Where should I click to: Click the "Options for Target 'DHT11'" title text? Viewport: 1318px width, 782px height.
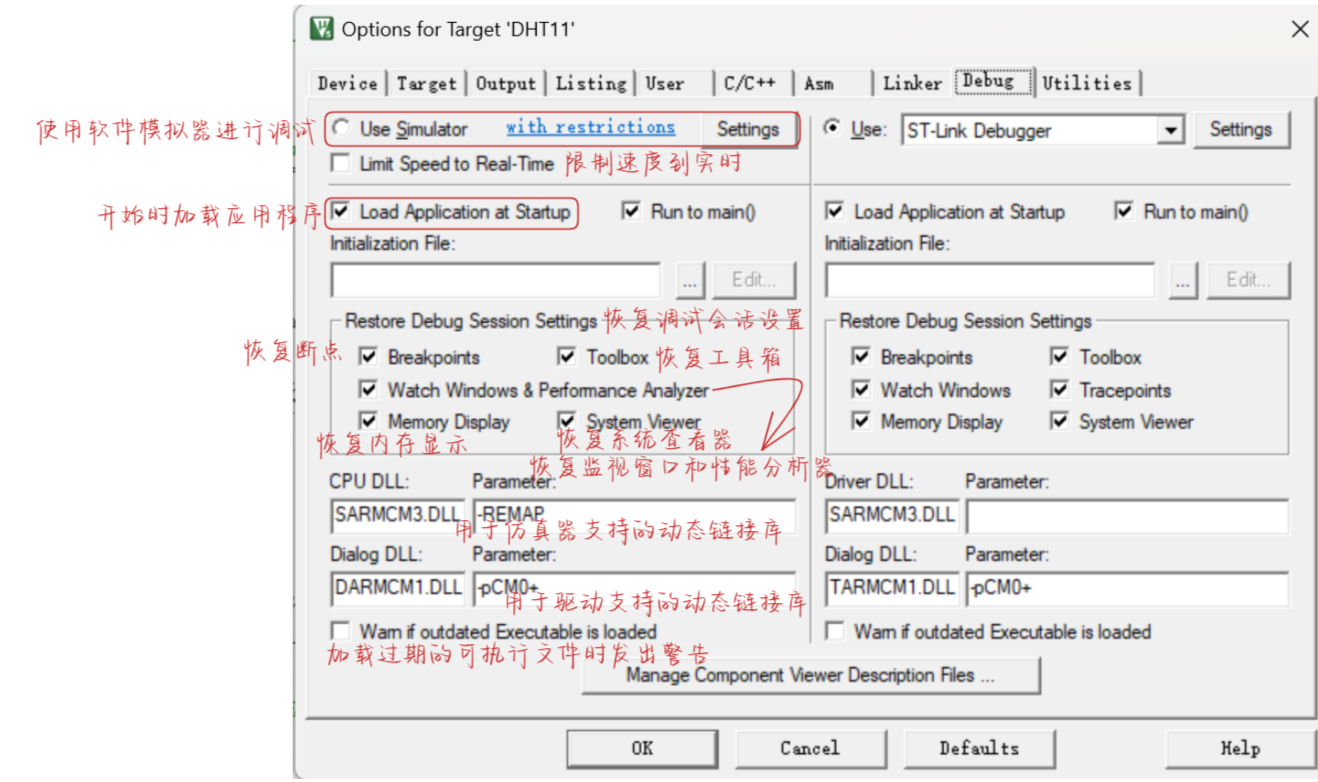[x=458, y=30]
